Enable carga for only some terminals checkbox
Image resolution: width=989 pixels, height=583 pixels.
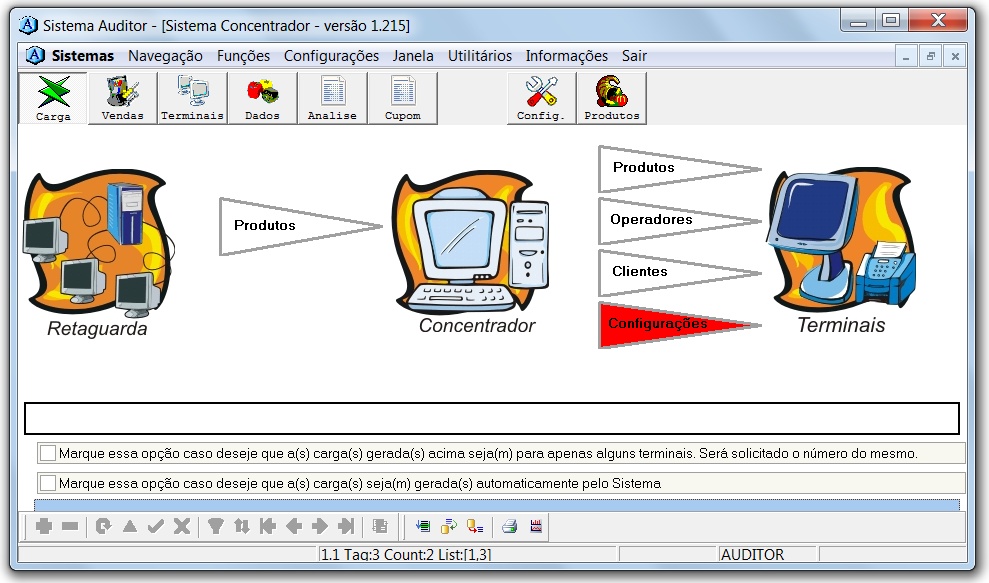[x=48, y=453]
